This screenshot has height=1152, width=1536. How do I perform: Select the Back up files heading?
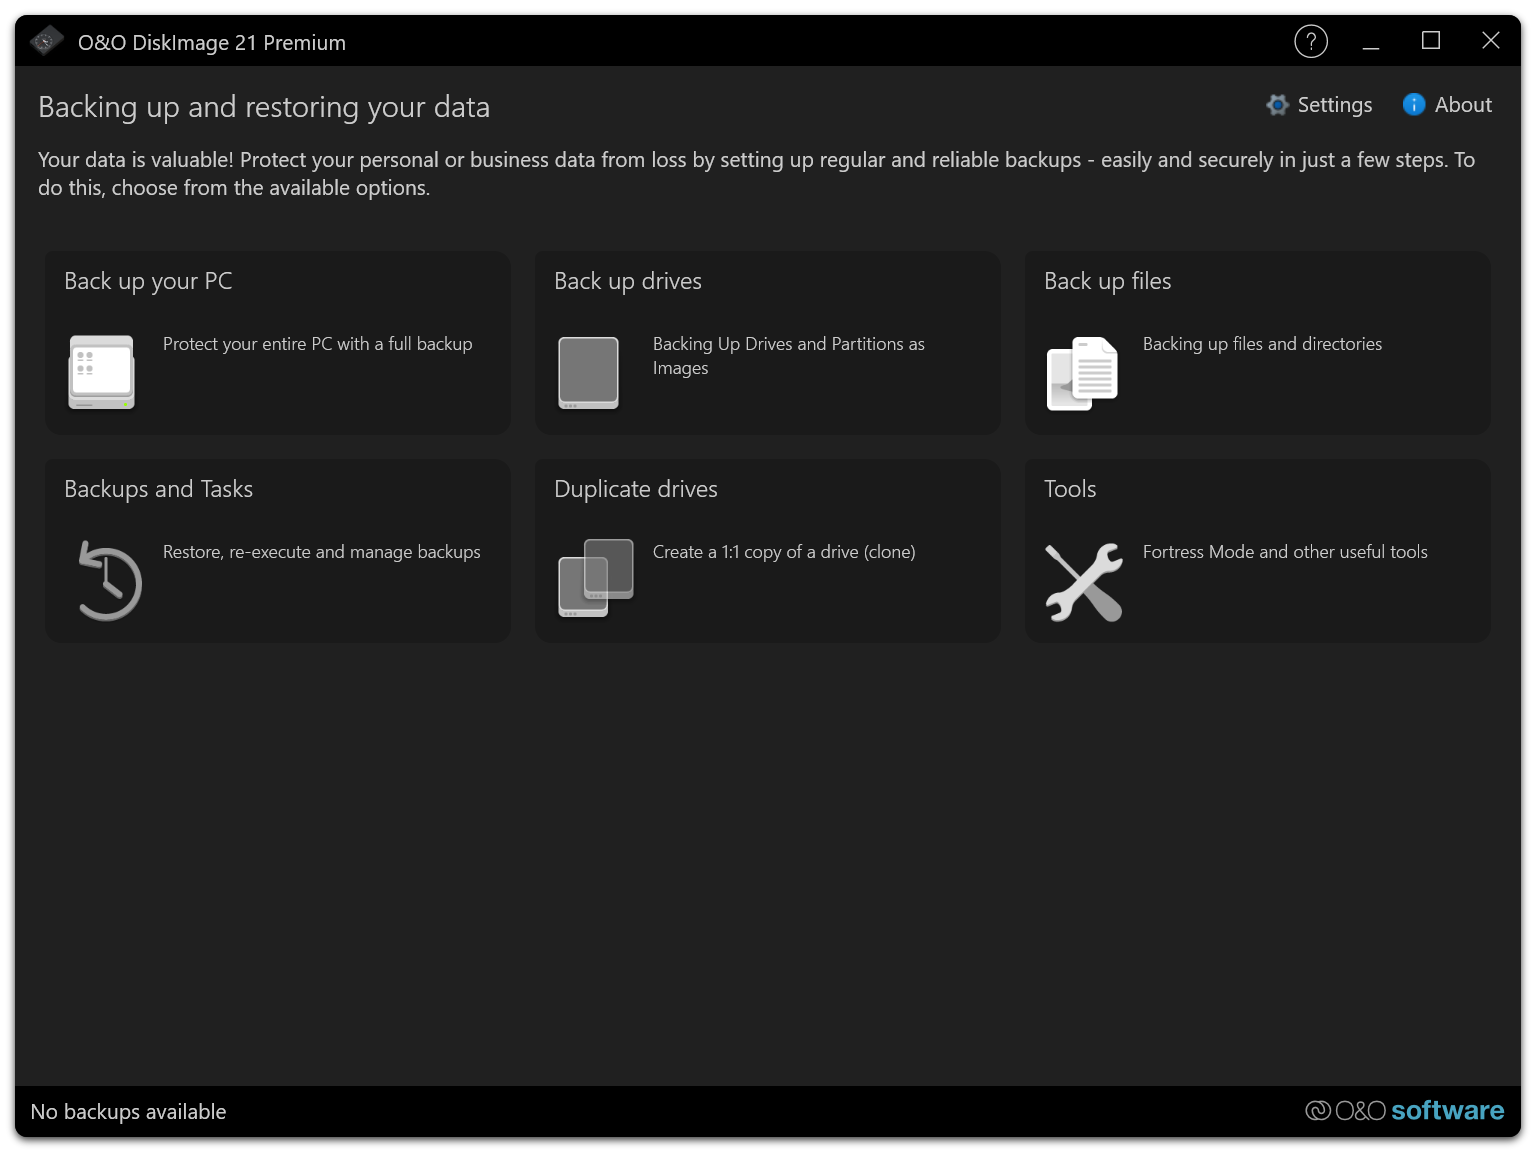1107,281
